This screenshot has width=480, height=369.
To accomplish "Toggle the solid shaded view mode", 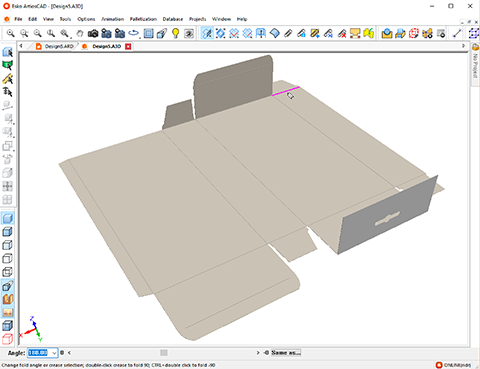I will (8, 218).
